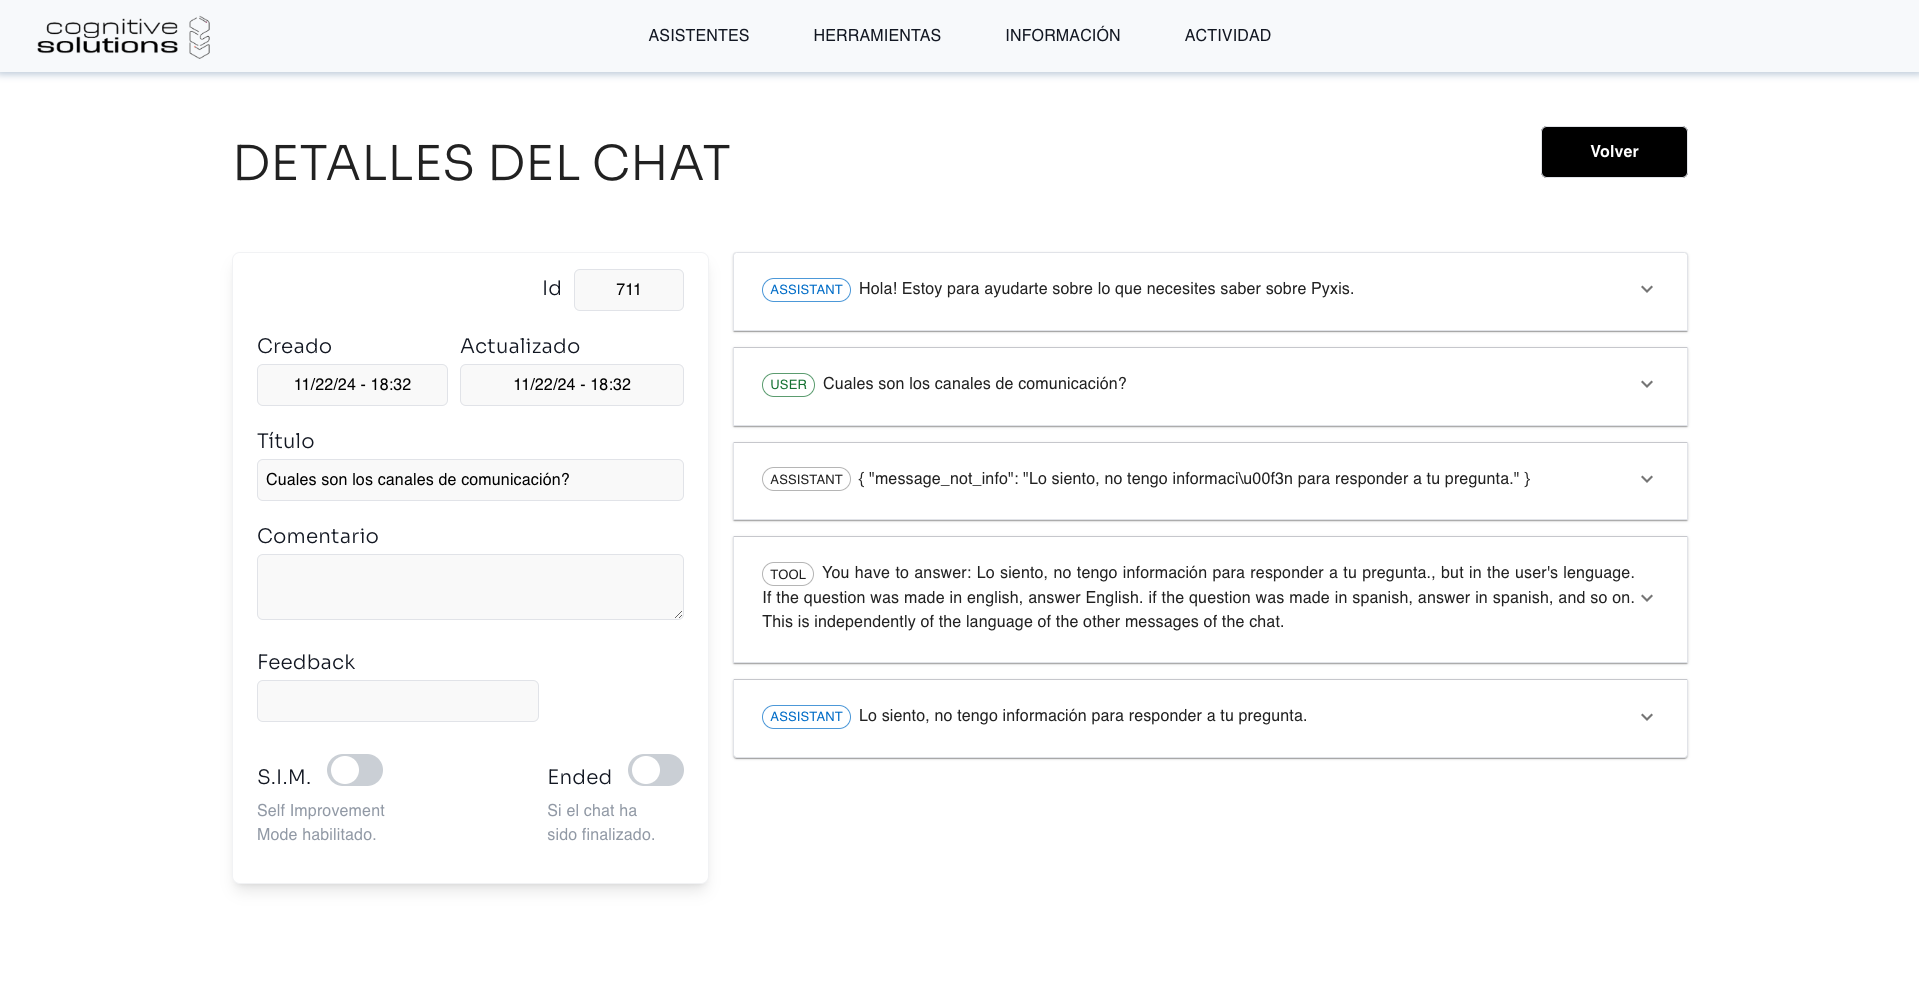Click the Id field showing 711
The width and height of the screenshot is (1919, 996).
[x=628, y=290]
